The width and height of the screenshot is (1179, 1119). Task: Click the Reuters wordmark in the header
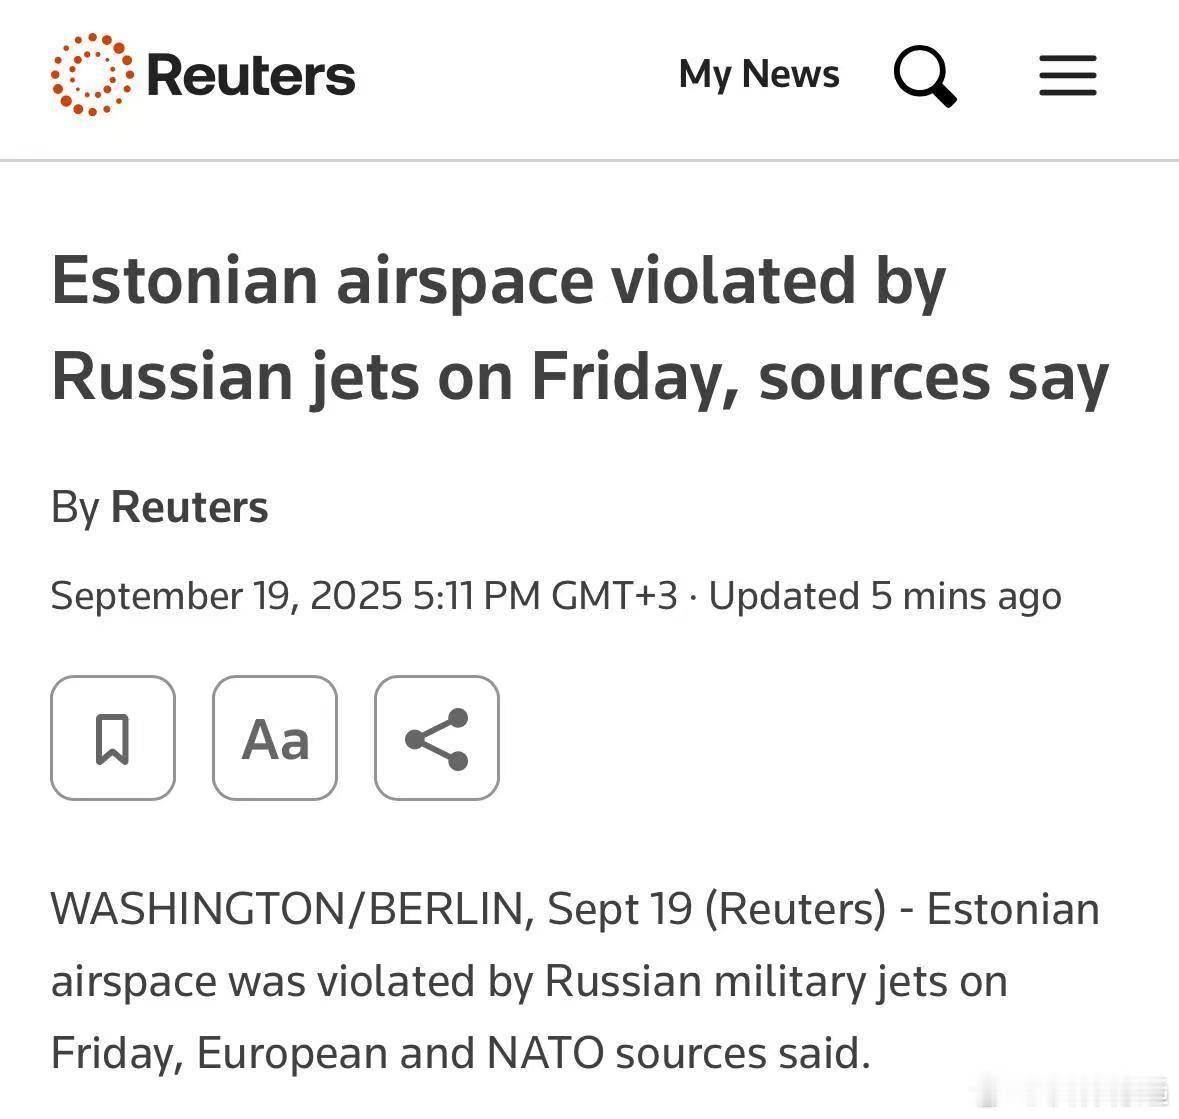250,75
